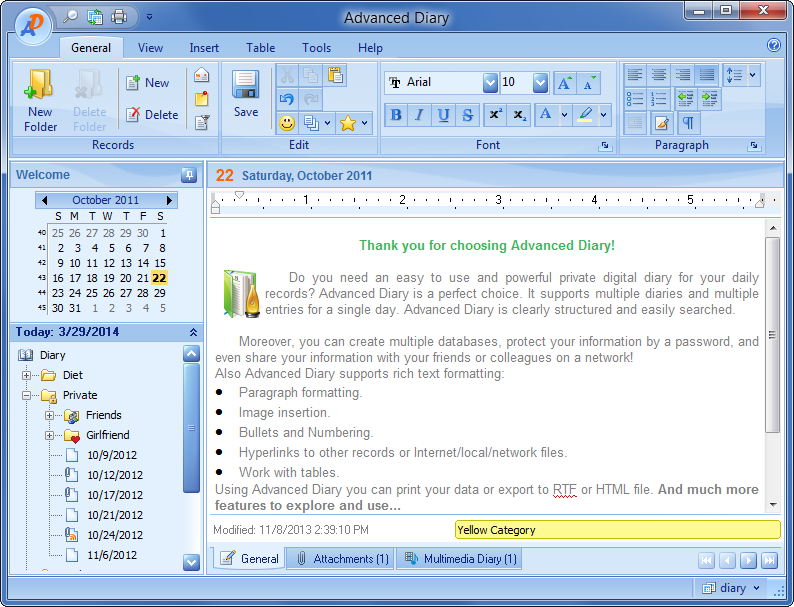
Task: Toggle italic formatting
Action: pos(419,115)
